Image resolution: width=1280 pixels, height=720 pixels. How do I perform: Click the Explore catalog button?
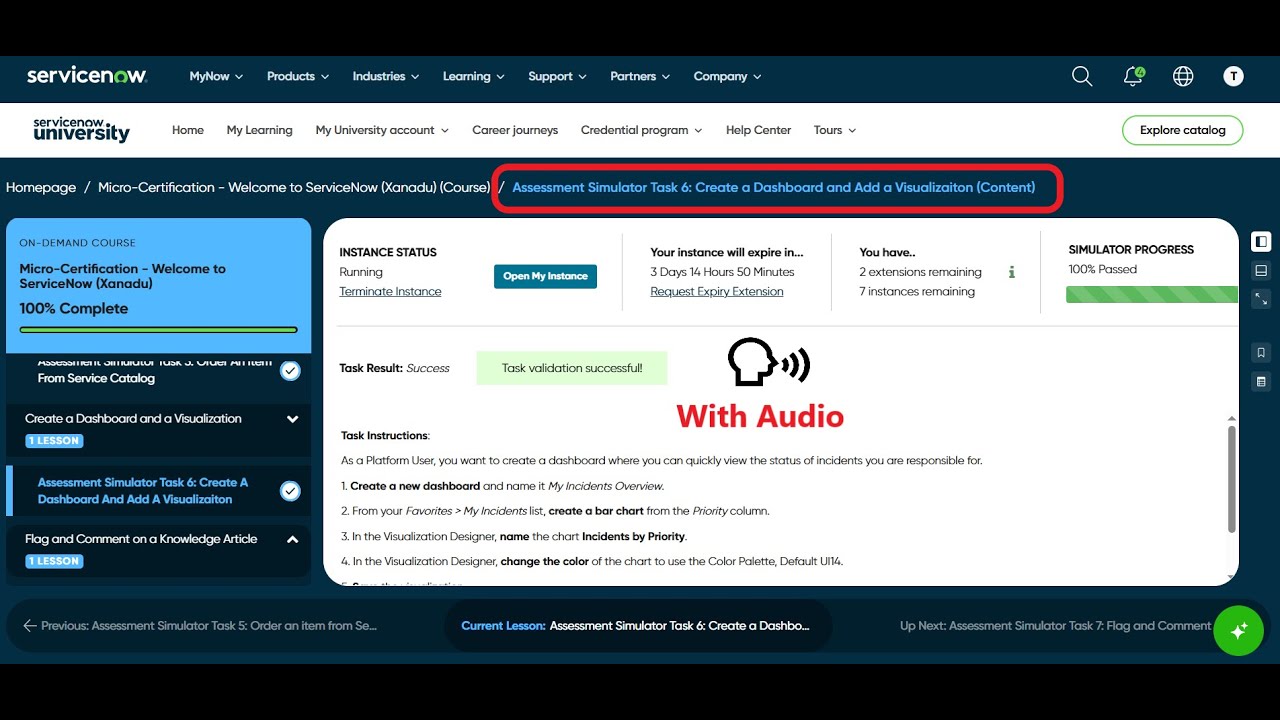[1183, 130]
